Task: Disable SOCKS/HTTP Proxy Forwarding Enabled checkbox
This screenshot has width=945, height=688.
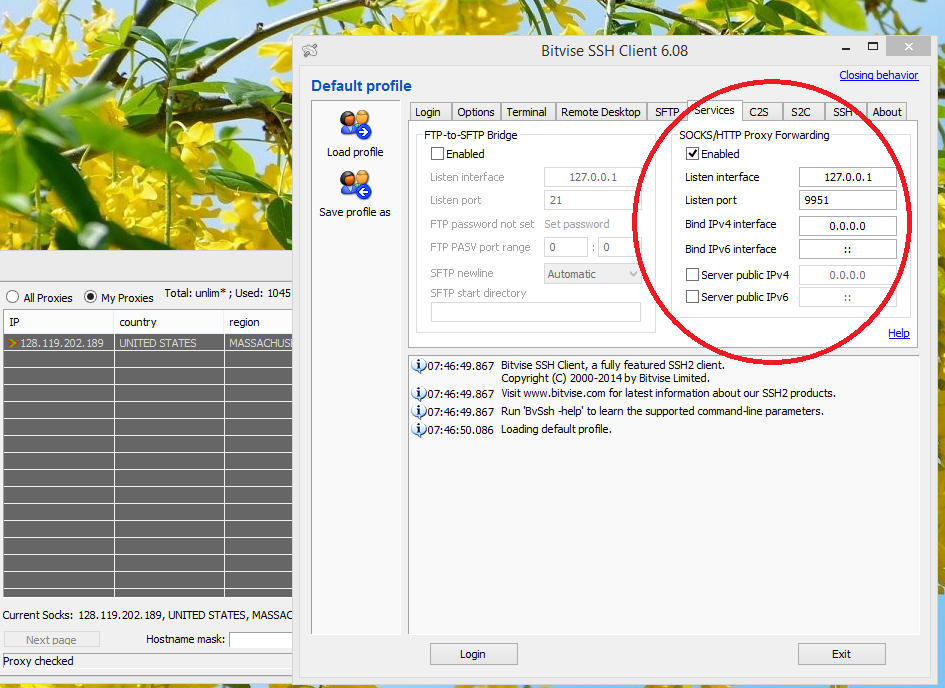Action: [692, 154]
